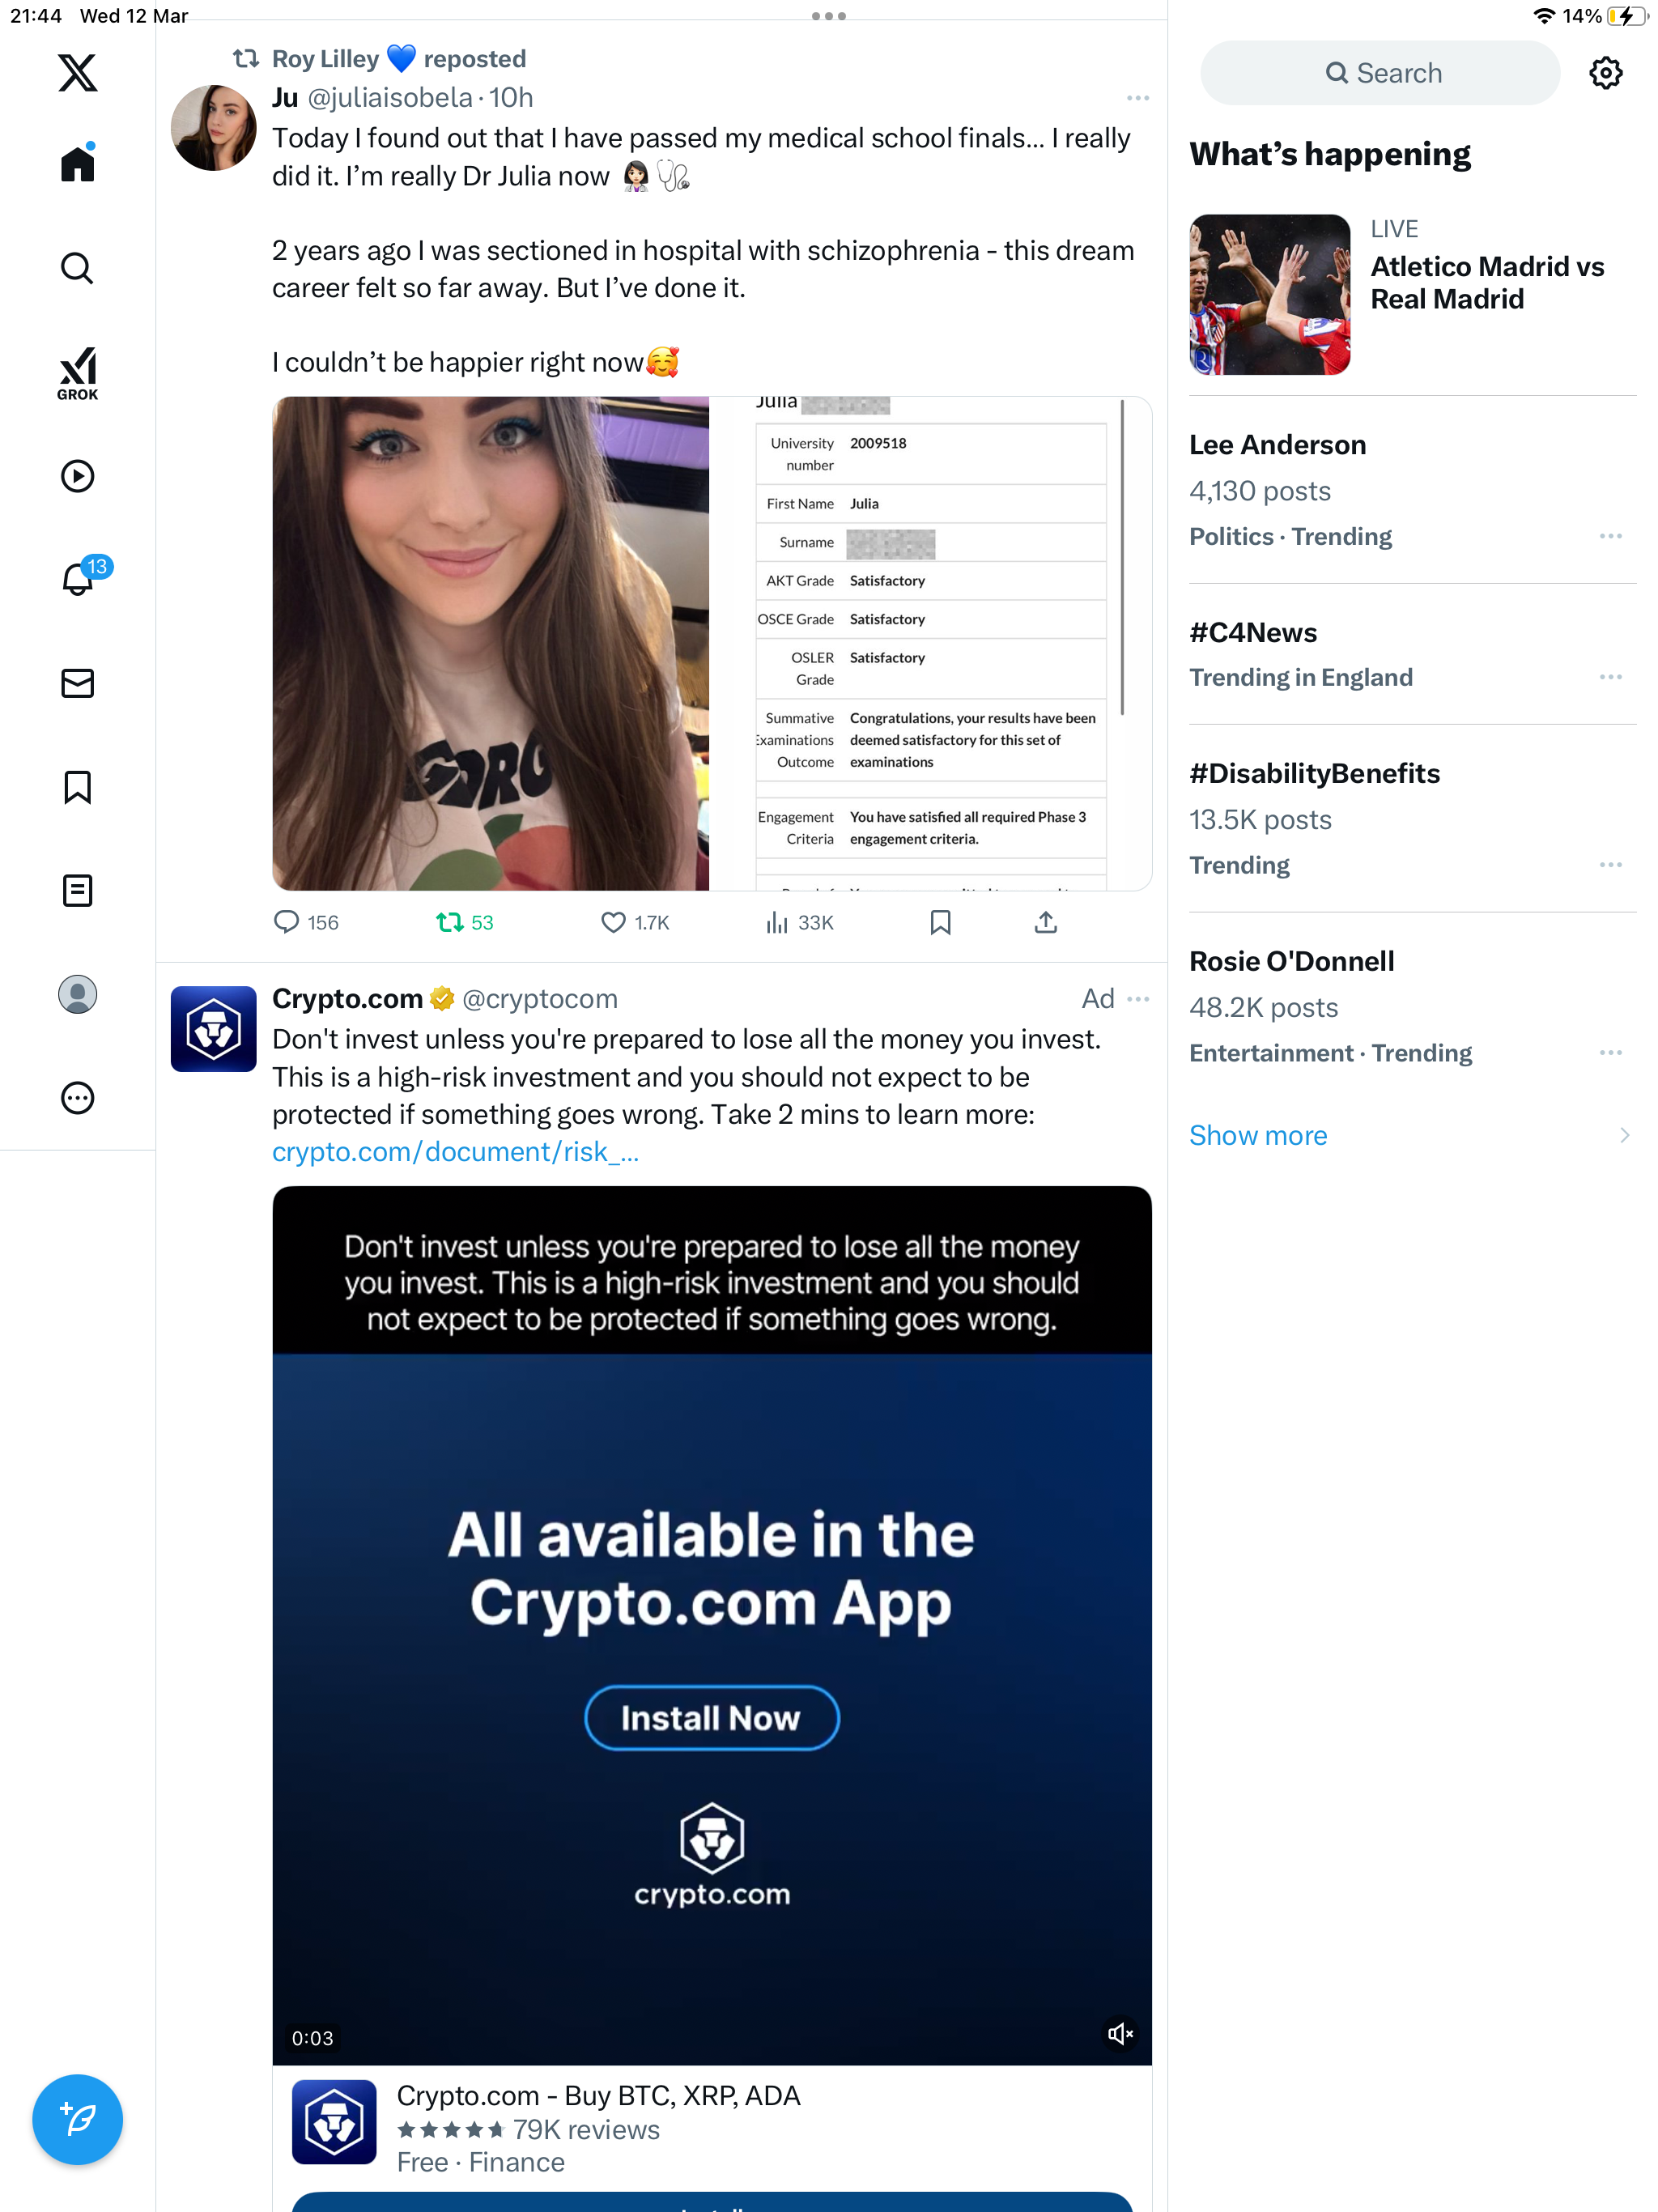The image size is (1658, 2212).
Task: Open Lists icon in the sidebar
Action: (x=77, y=890)
